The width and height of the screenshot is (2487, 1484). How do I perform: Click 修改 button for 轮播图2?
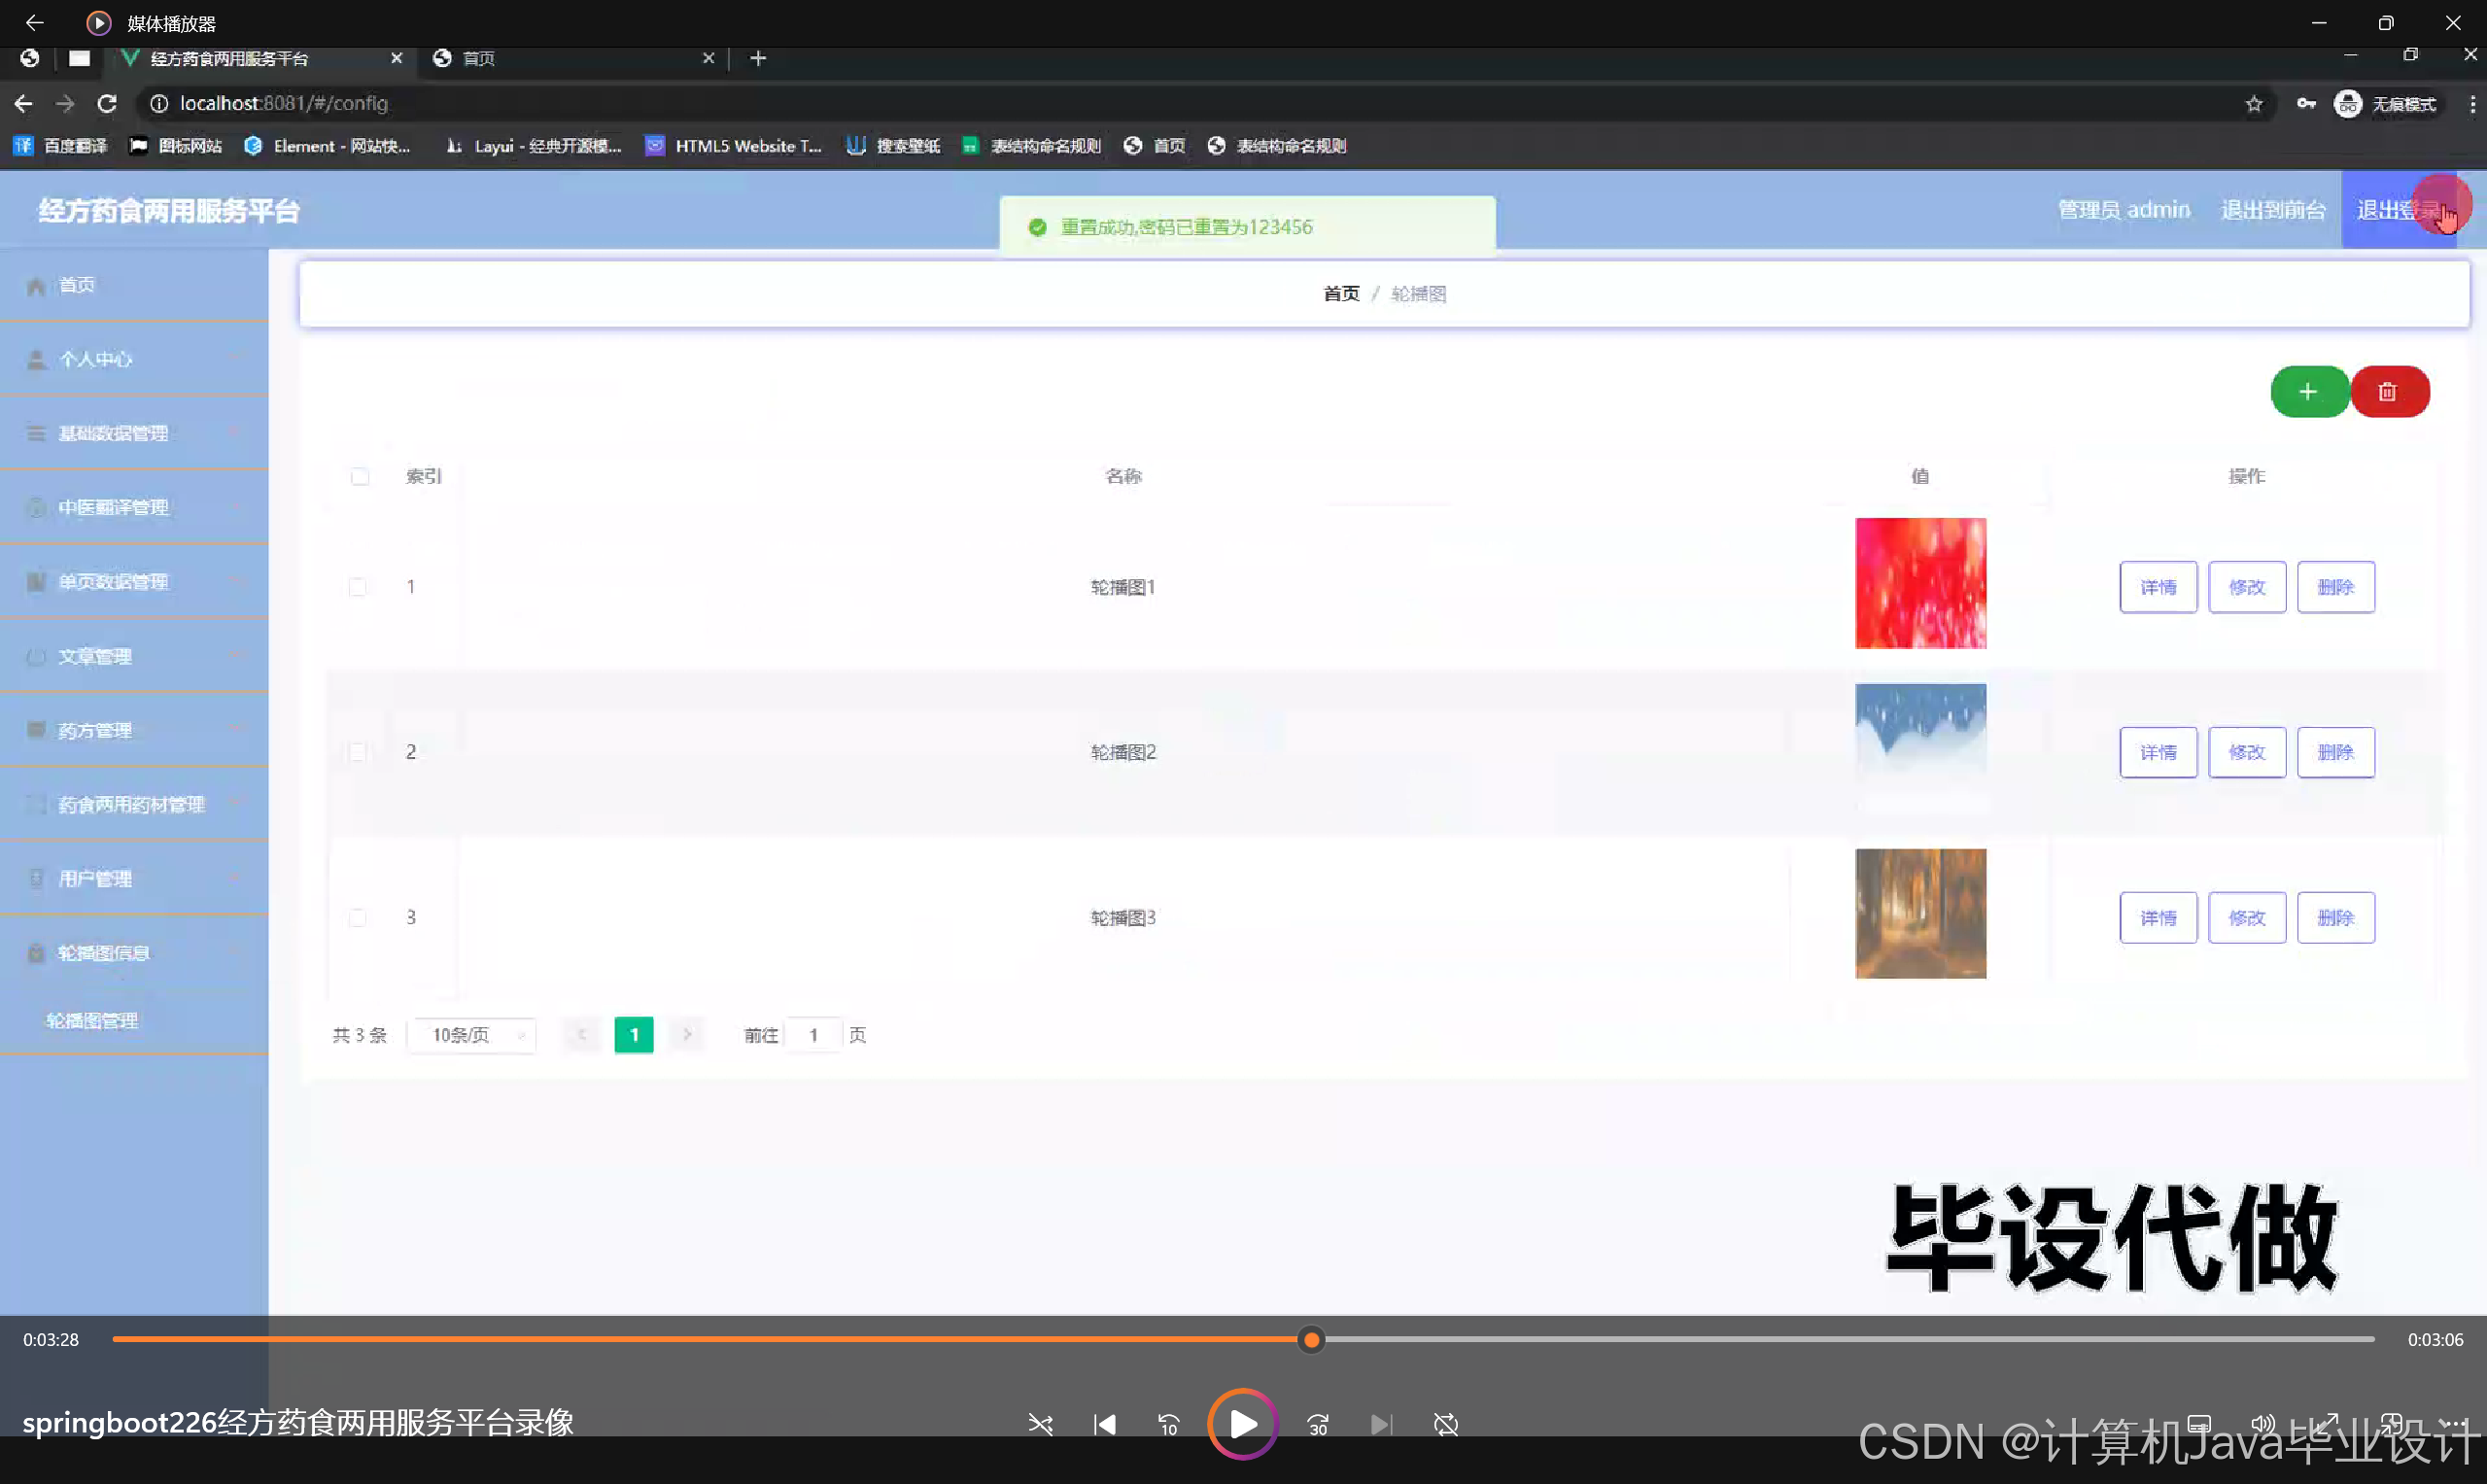pyautogui.click(x=2246, y=752)
